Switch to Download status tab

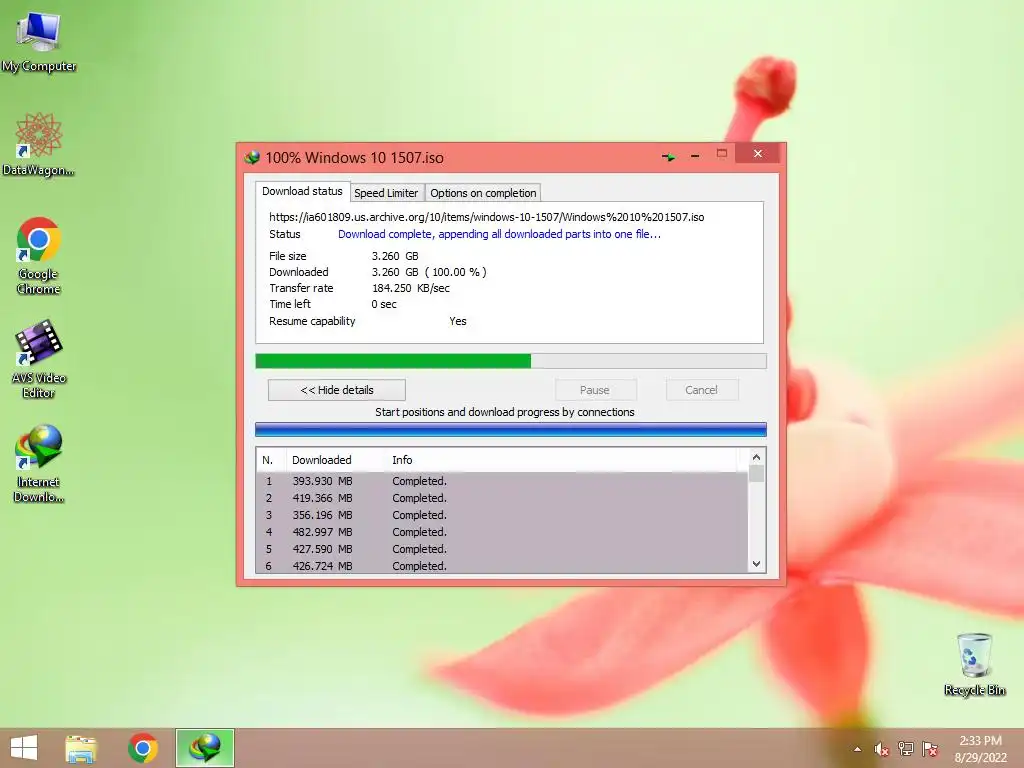[x=302, y=191]
